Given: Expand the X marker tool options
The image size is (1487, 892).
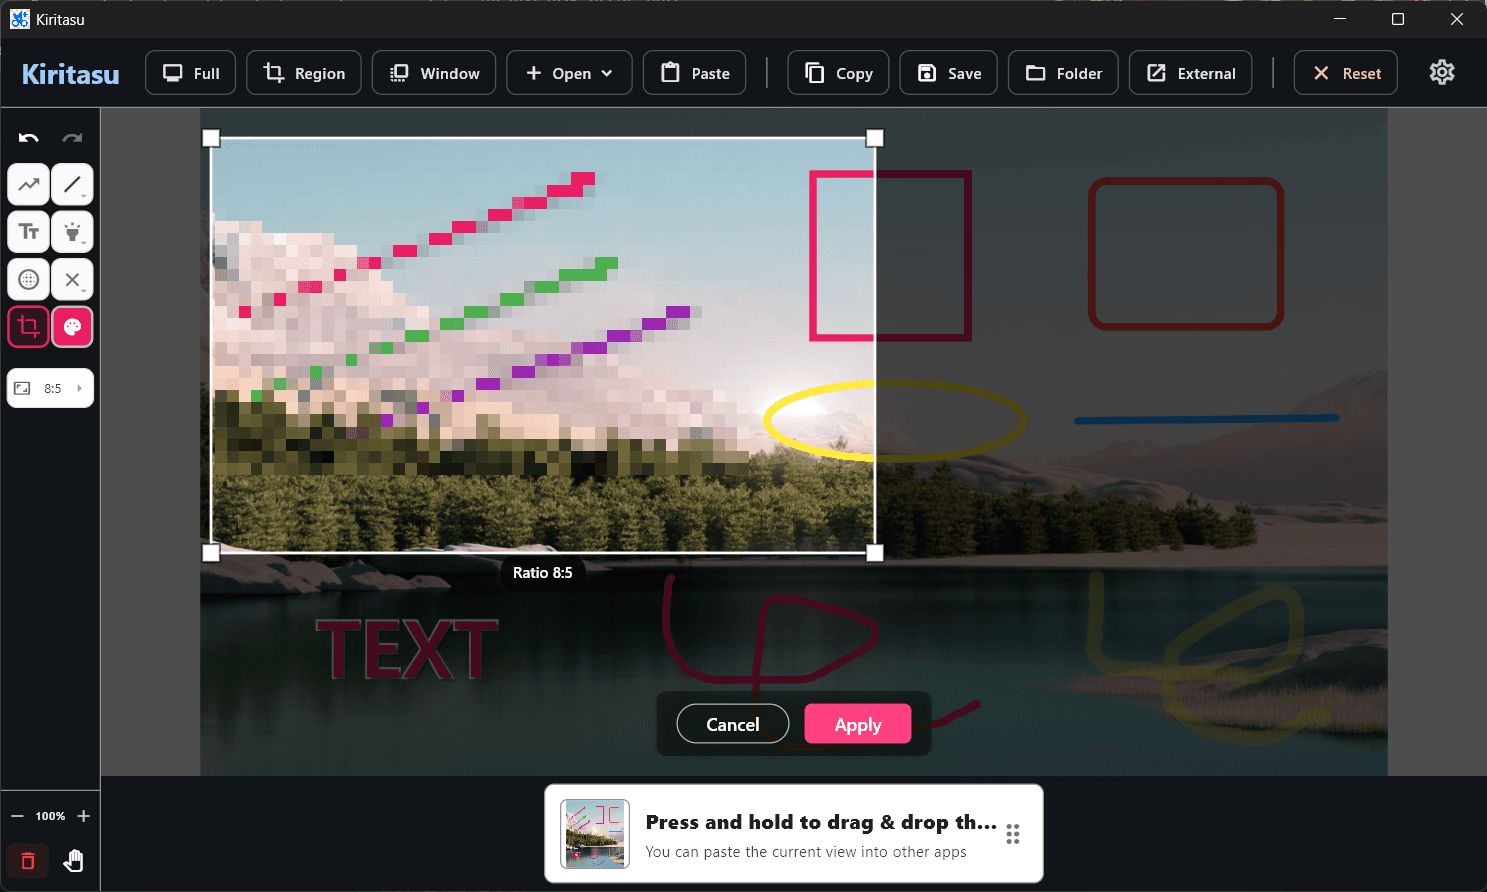Looking at the screenshot, I should pos(72,280).
